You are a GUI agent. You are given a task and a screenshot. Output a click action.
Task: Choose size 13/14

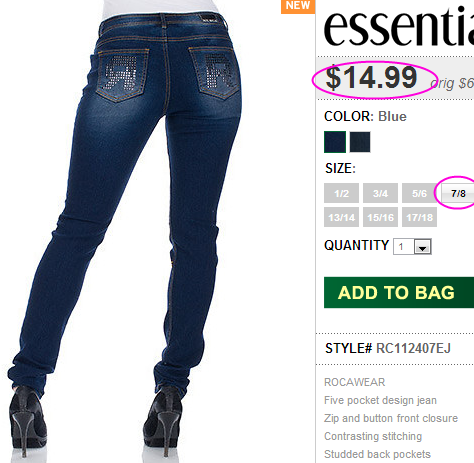point(341,217)
